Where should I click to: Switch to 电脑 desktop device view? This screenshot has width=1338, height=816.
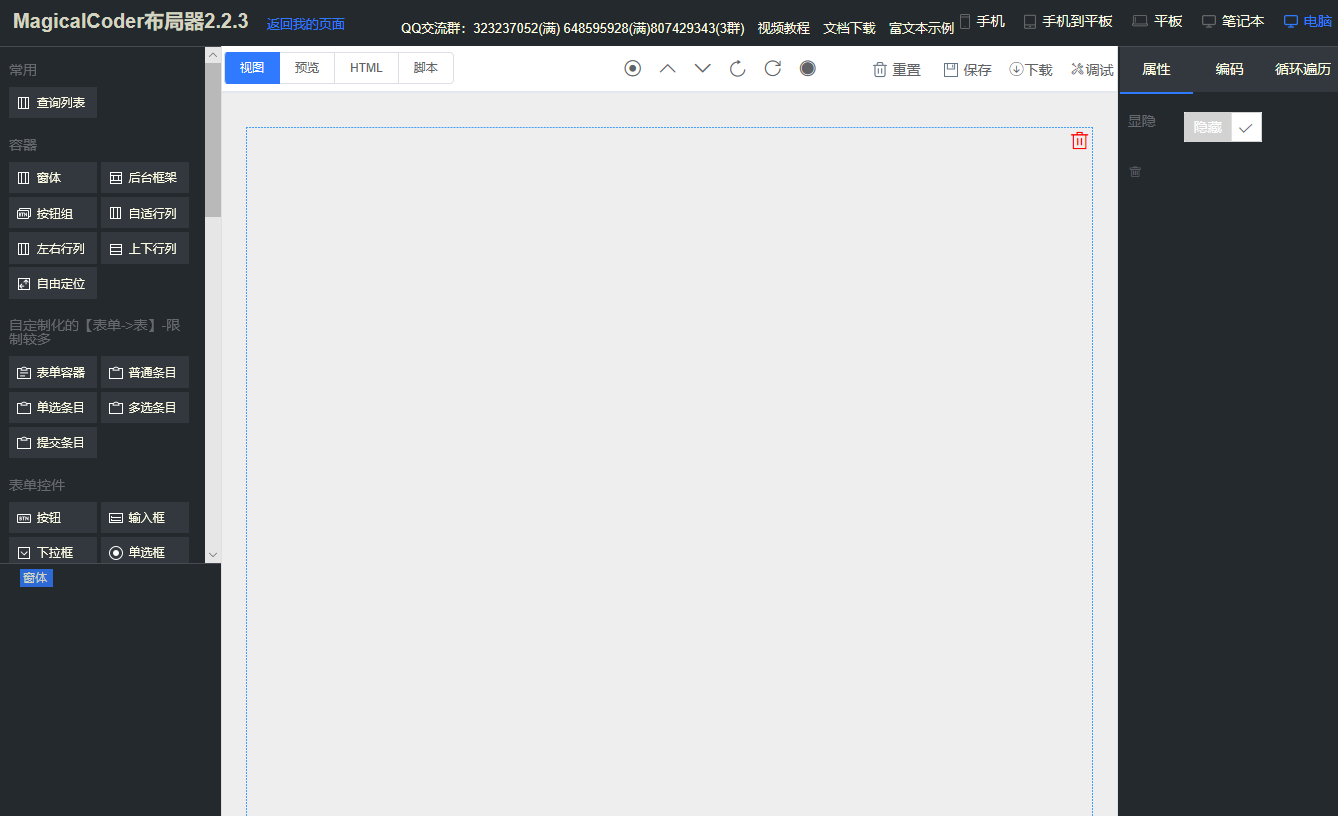[x=1308, y=21]
